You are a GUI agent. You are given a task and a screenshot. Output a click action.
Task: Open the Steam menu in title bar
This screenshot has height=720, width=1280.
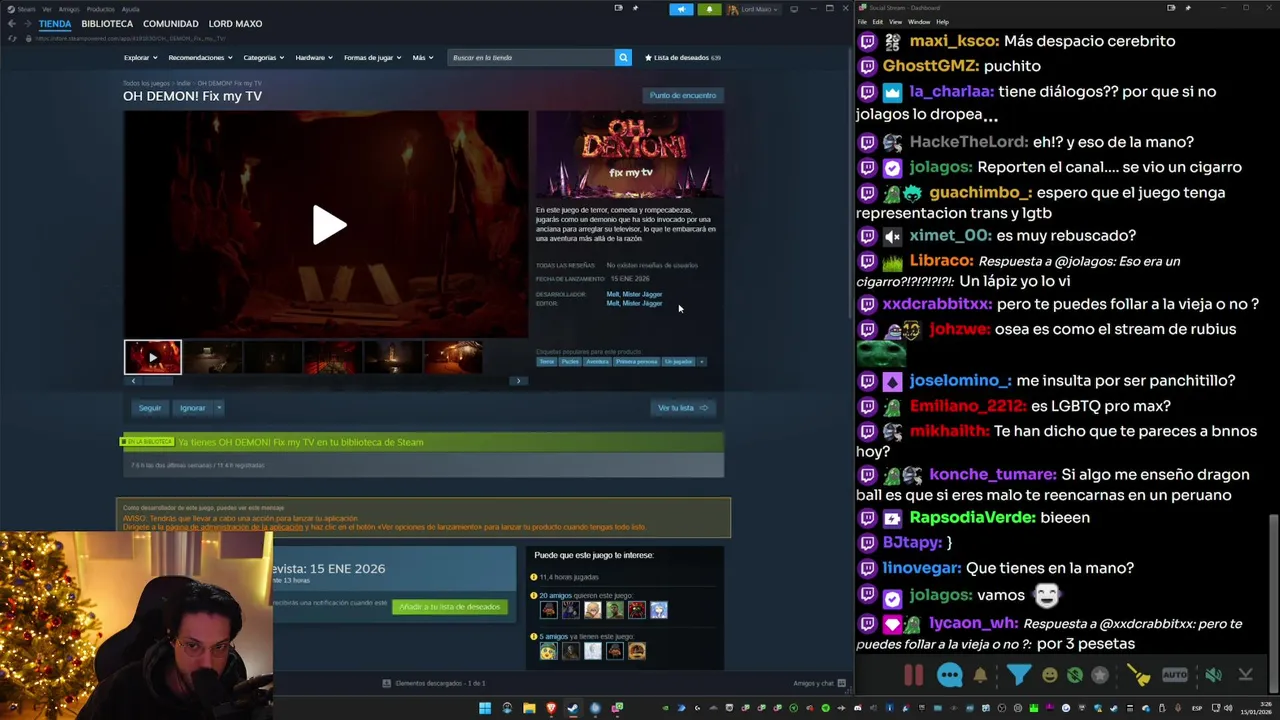26,9
